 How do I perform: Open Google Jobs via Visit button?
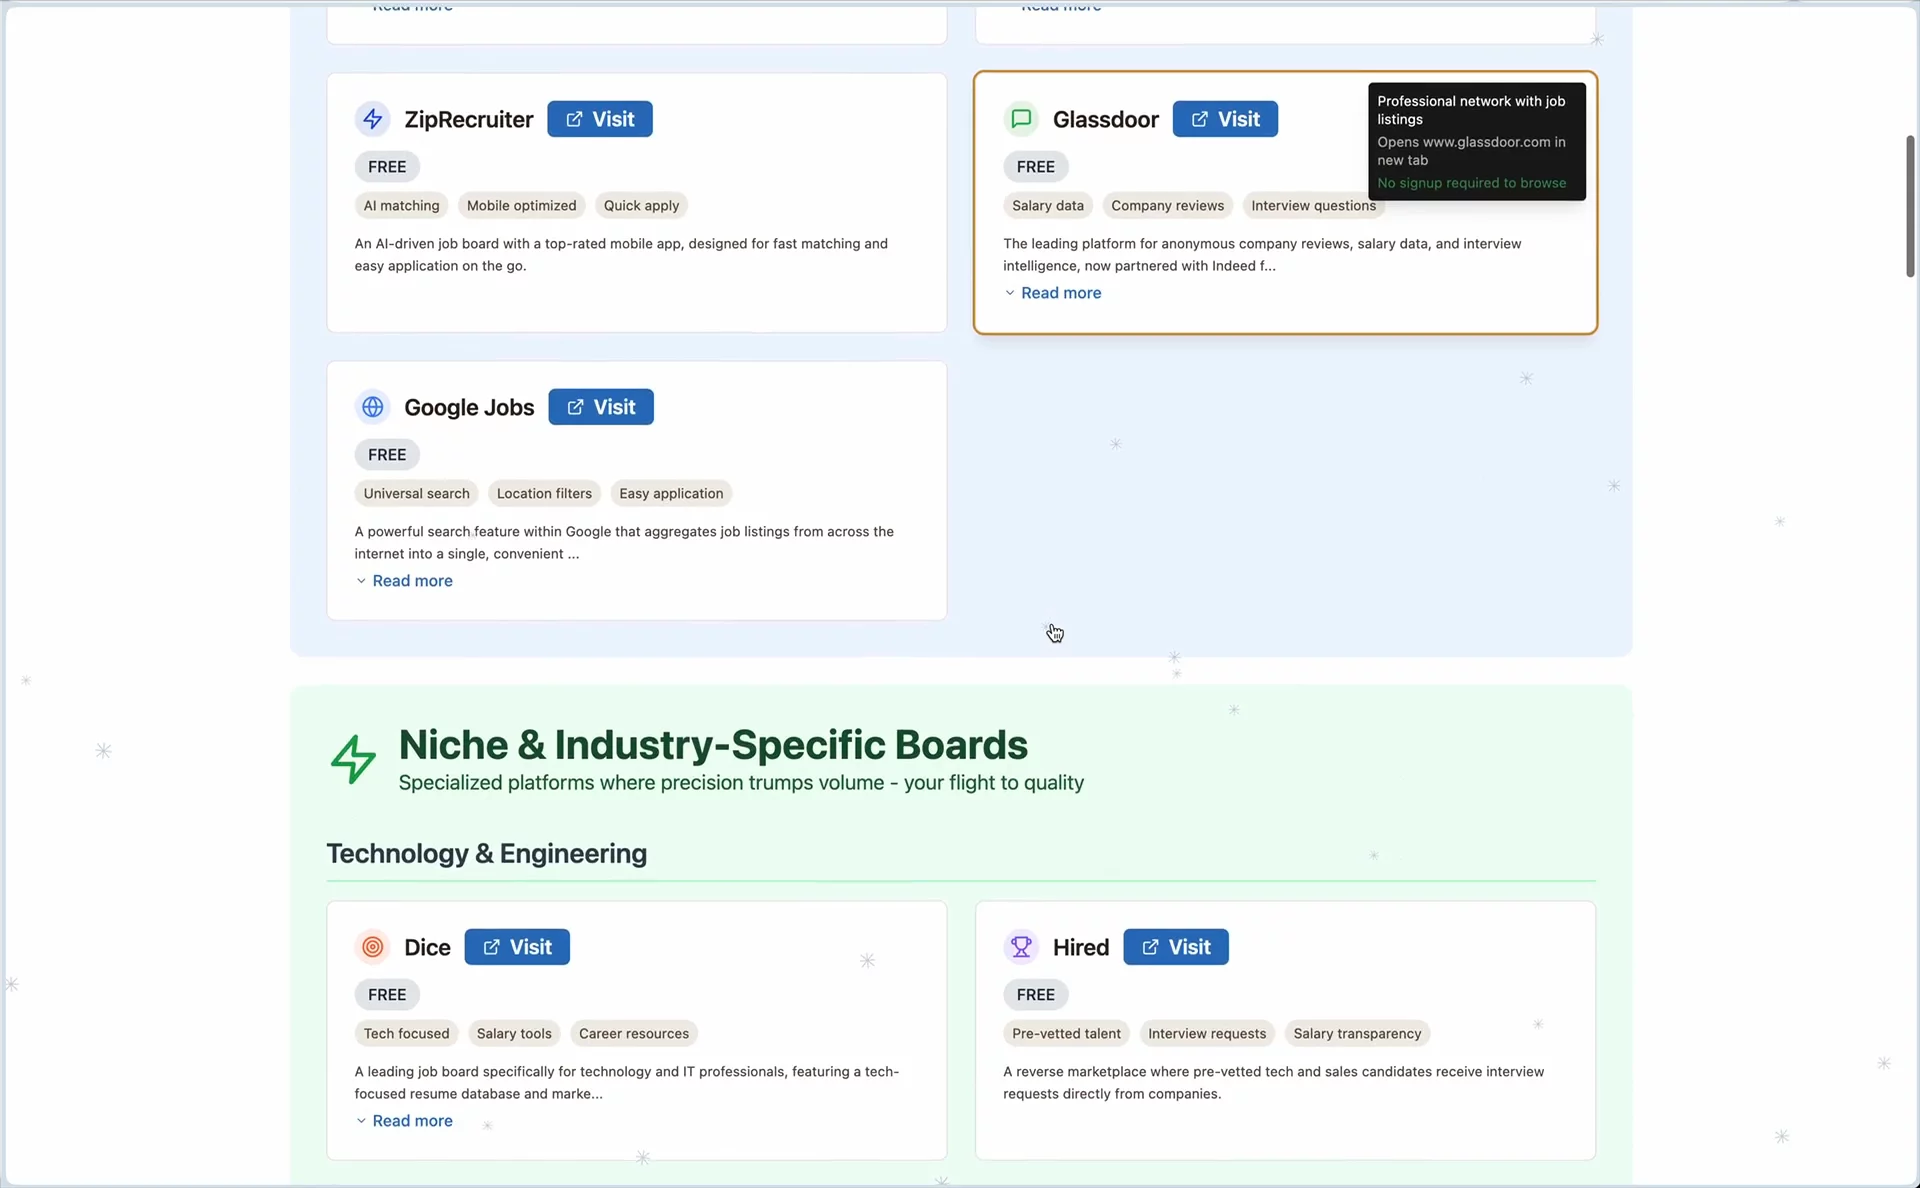coord(600,407)
